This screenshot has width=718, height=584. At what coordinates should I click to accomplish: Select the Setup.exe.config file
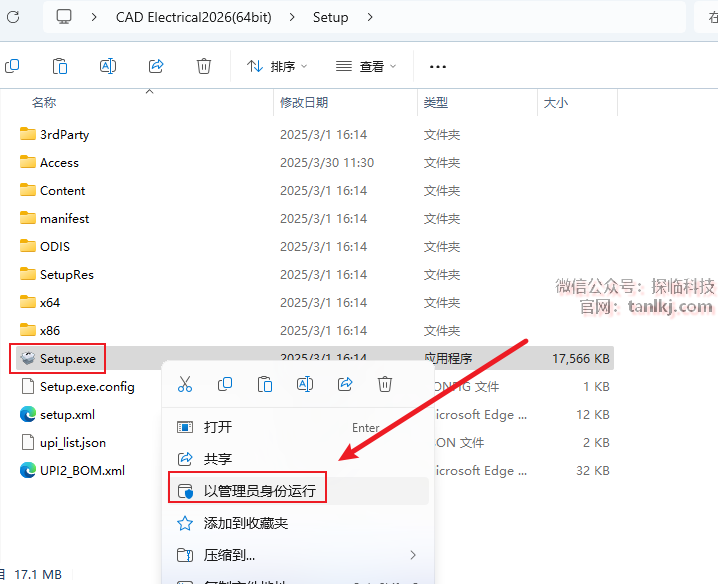click(87, 387)
